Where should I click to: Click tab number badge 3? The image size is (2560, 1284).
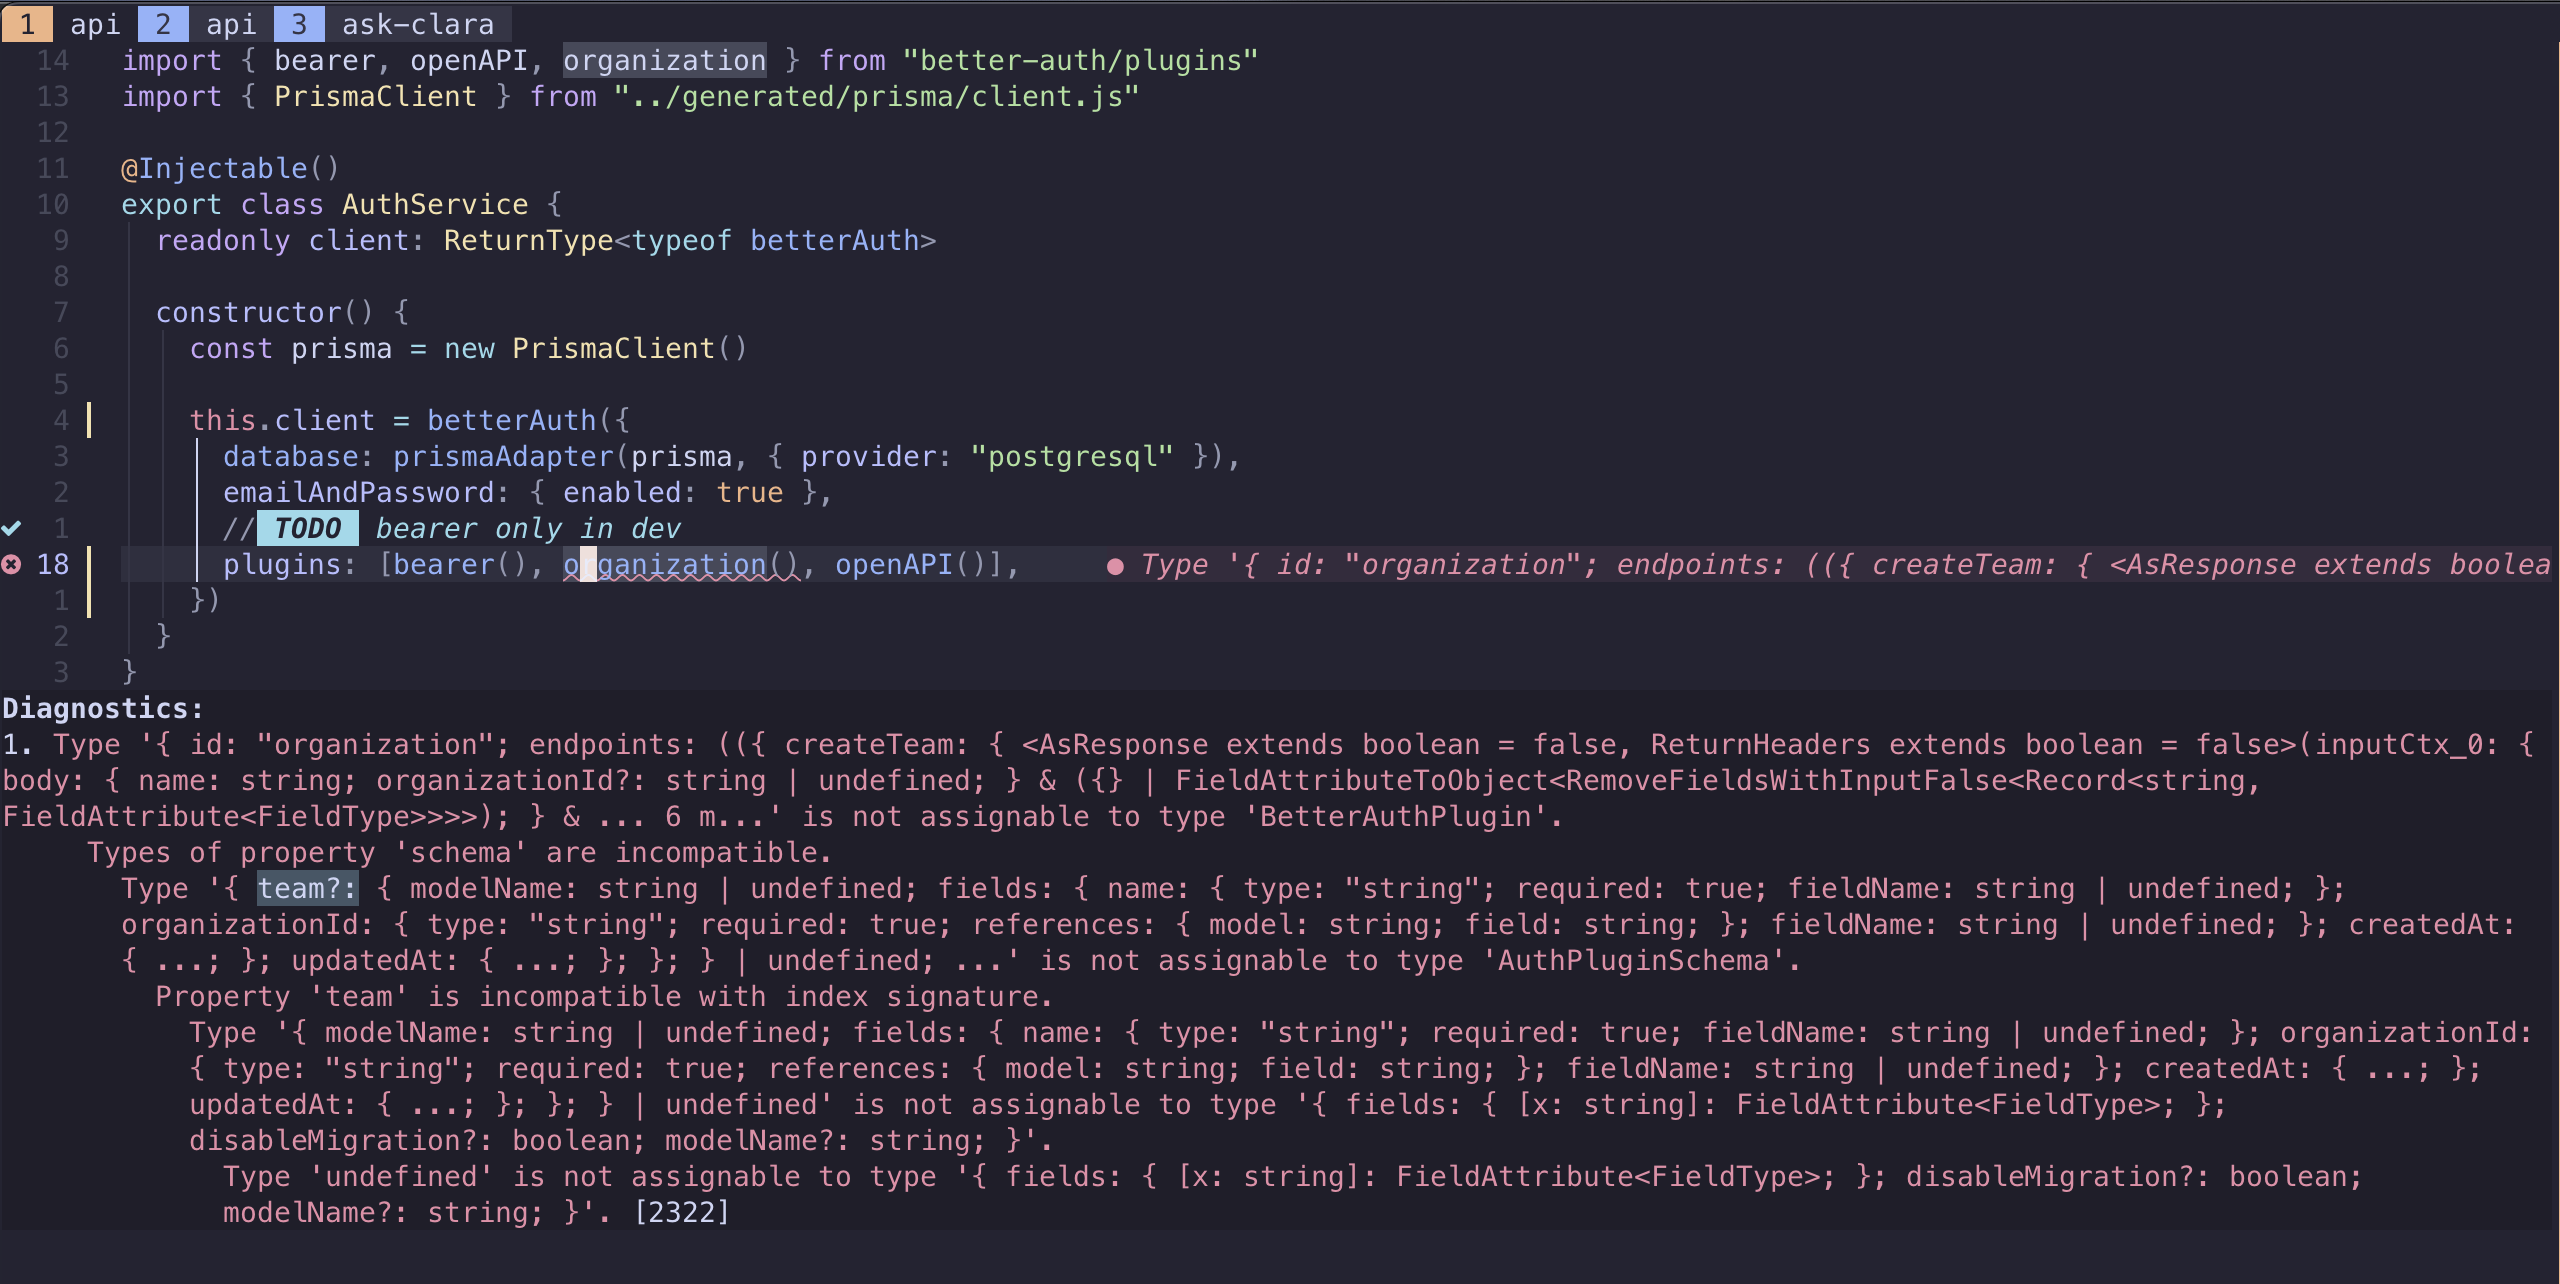tap(299, 24)
